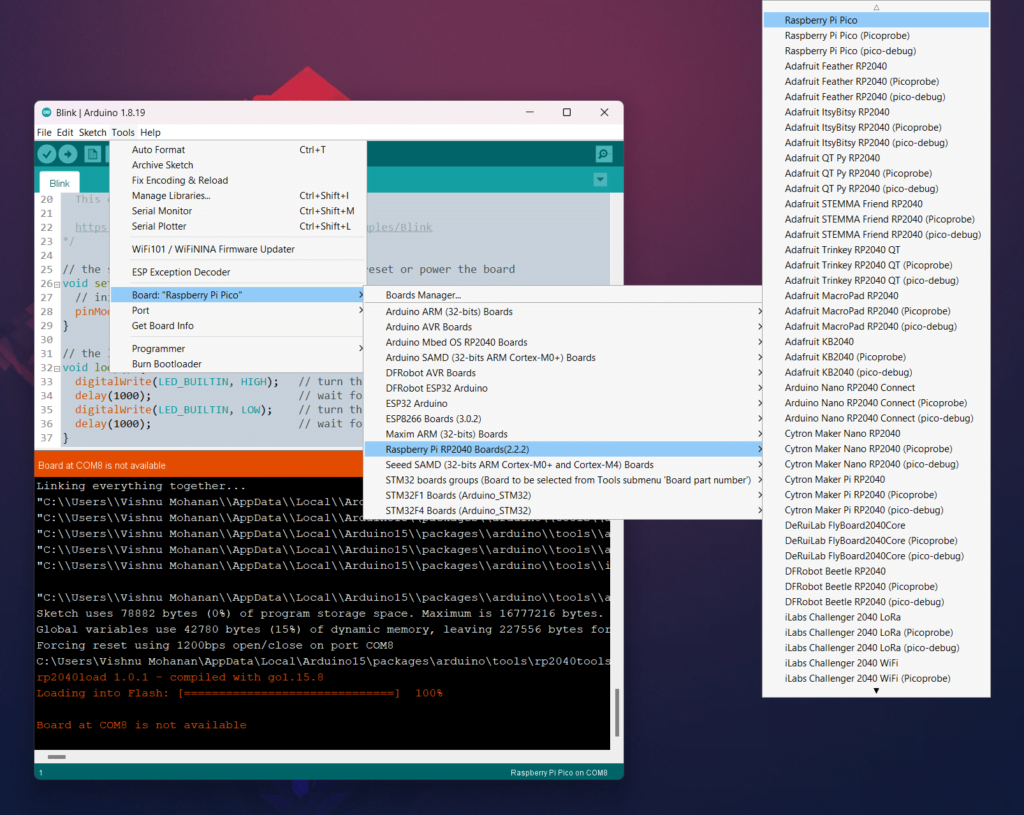The width and height of the screenshot is (1024, 815).
Task: Click the console vertical scrollbar thumb
Action: tap(616, 712)
